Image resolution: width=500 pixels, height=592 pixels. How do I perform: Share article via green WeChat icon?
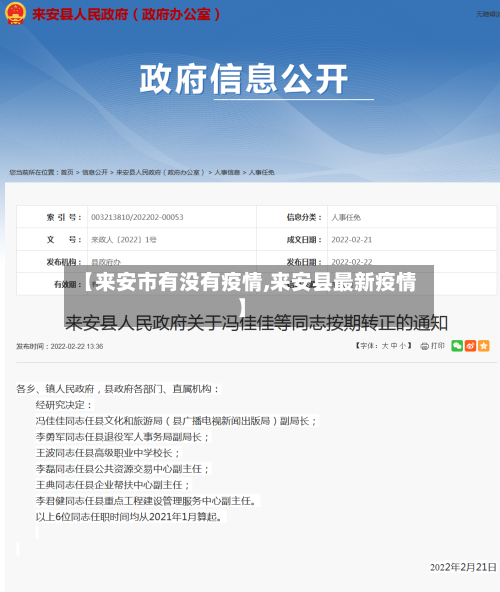click(457, 345)
